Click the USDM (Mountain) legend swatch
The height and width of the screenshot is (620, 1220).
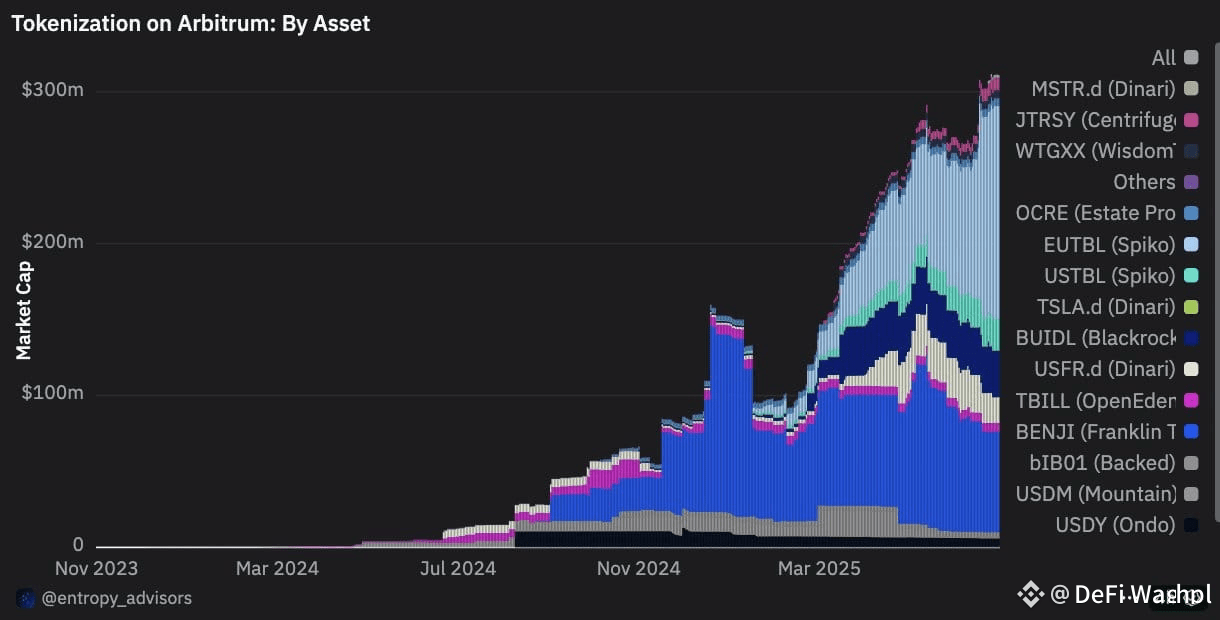pyautogui.click(x=1191, y=493)
